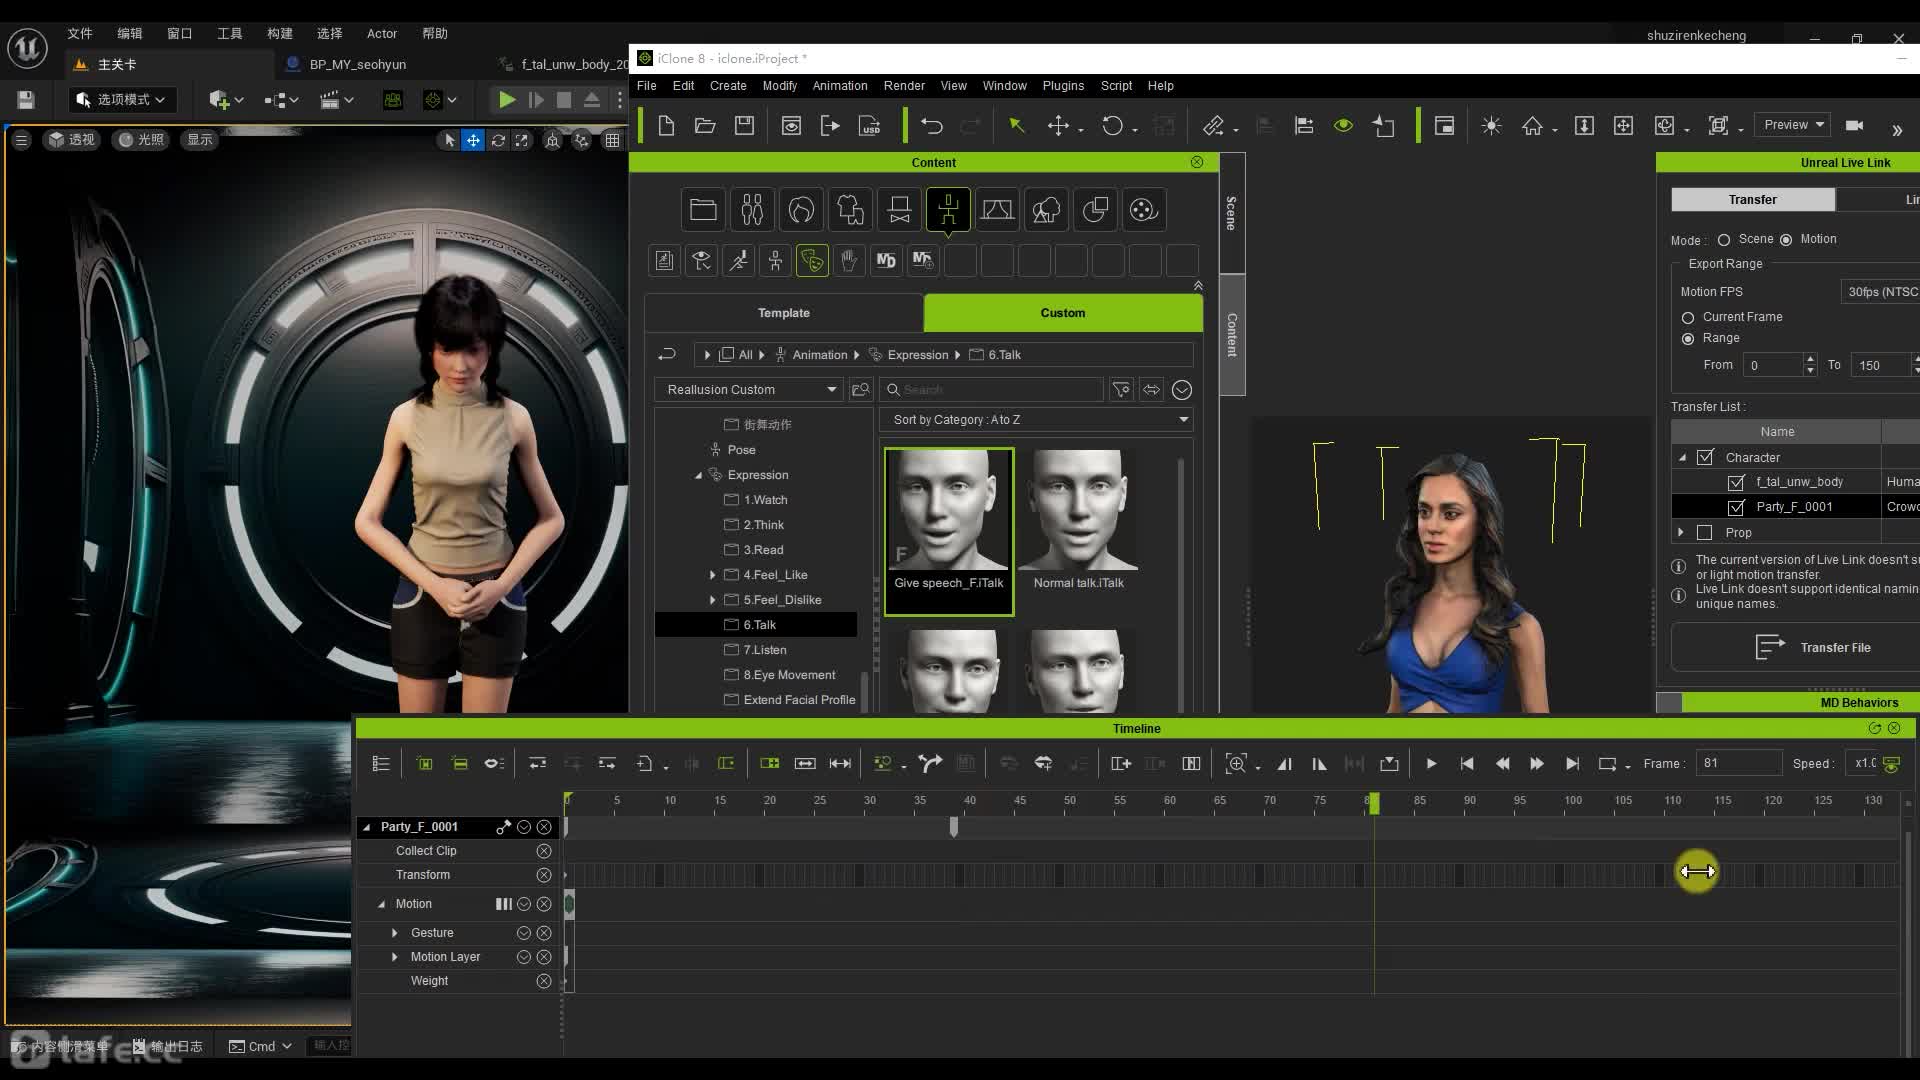1920x1080 pixels.
Task: Open the iClone Plugins menu
Action: pos(1063,86)
